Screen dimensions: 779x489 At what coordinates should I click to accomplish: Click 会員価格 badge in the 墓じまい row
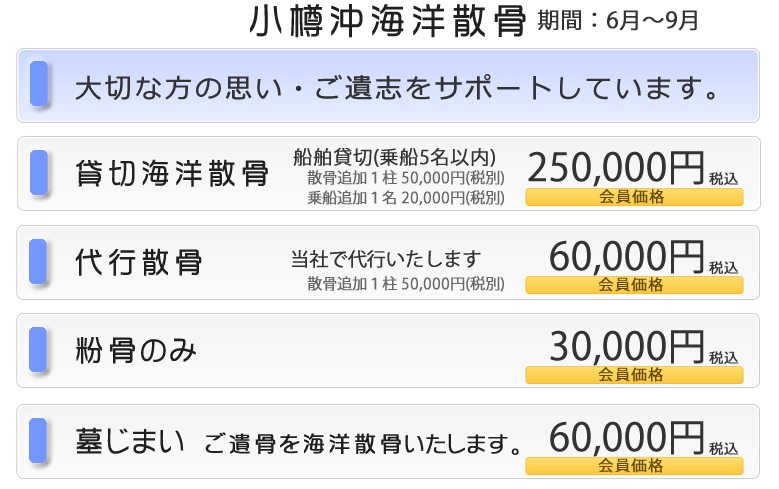click(634, 465)
